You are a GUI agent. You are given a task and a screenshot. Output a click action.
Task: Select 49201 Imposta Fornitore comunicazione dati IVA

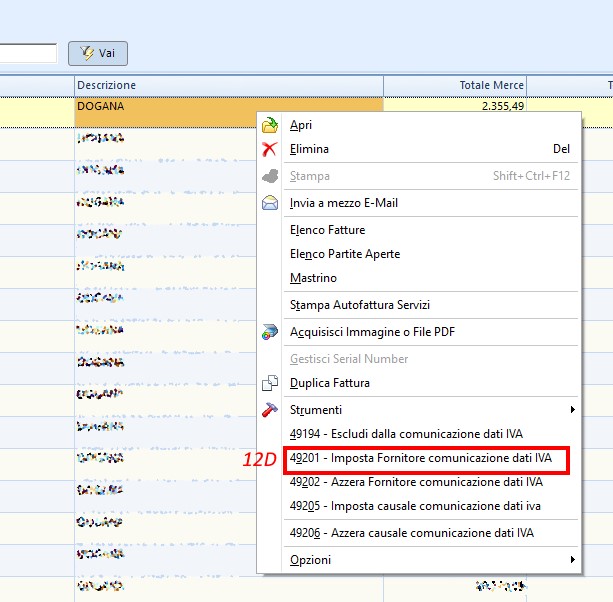tap(420, 458)
